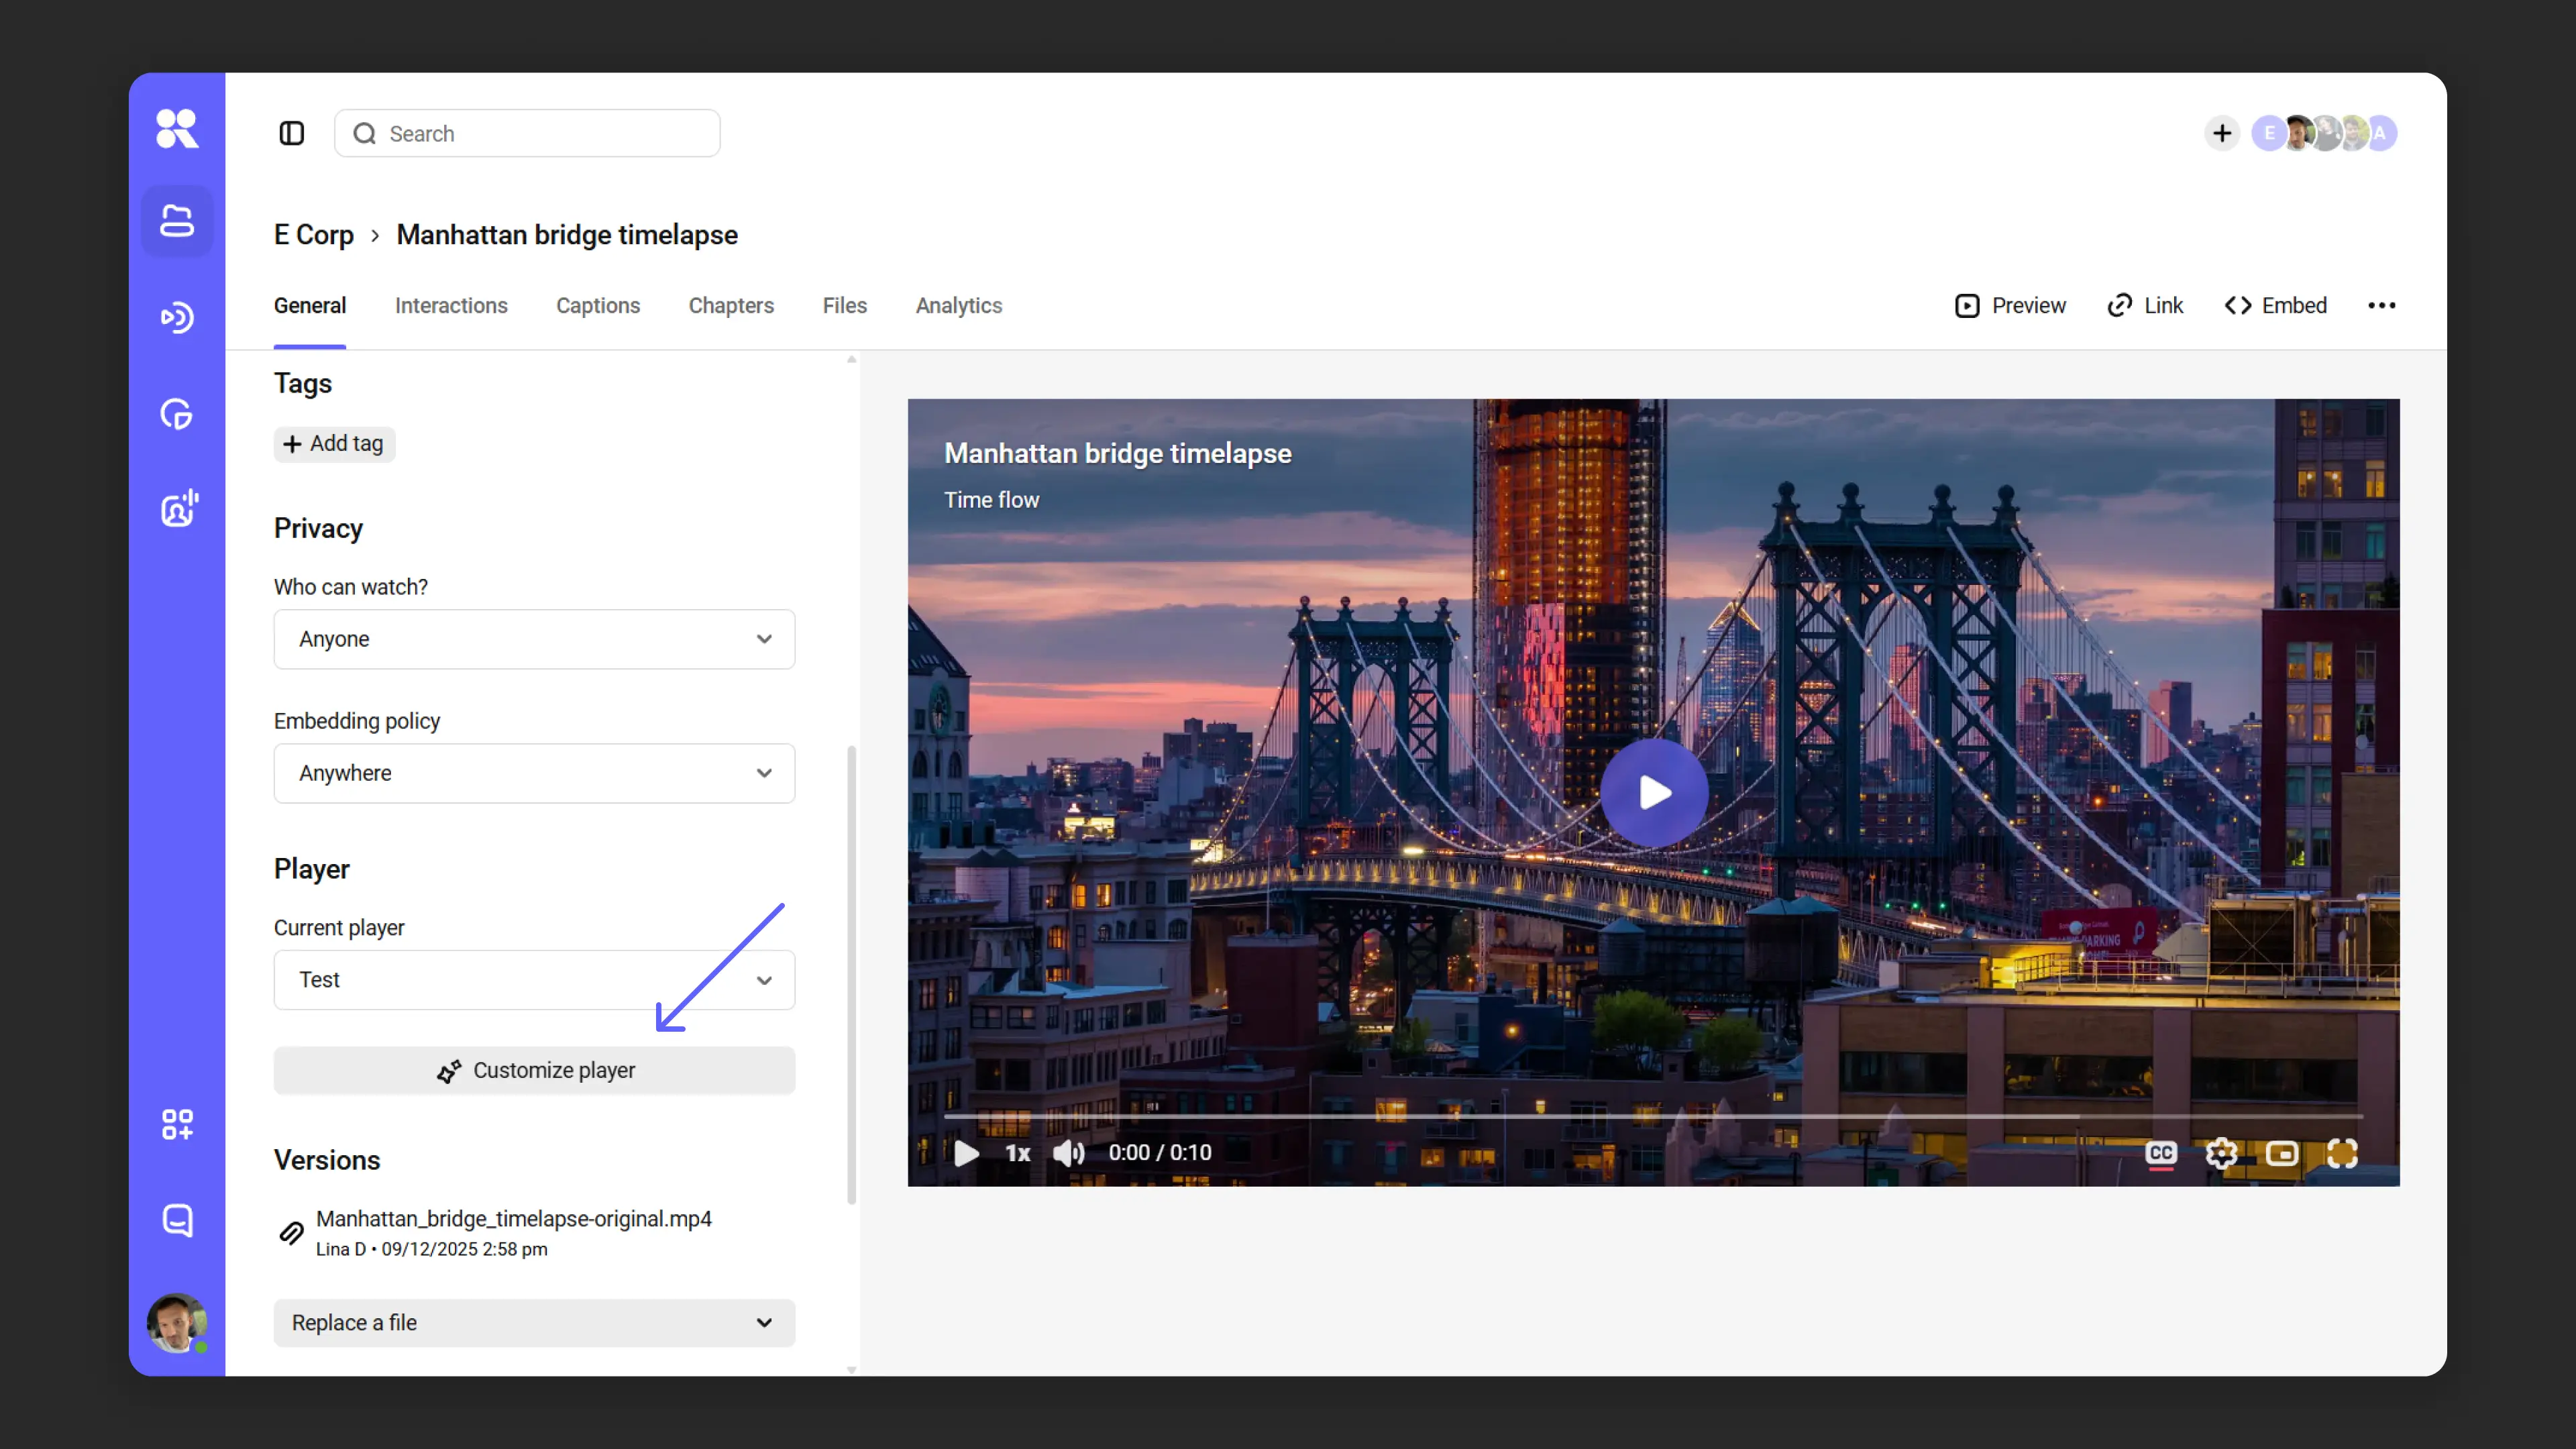
Task: Open the user profile avatar in sidebar
Action: point(177,1323)
